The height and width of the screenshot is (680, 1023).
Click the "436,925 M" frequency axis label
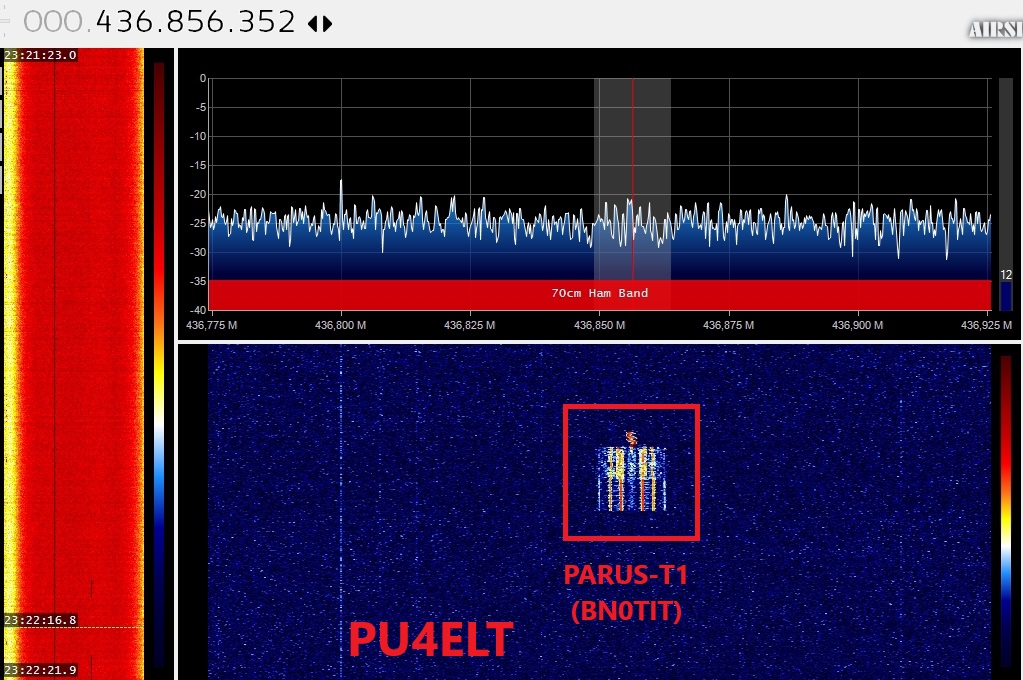pos(986,325)
